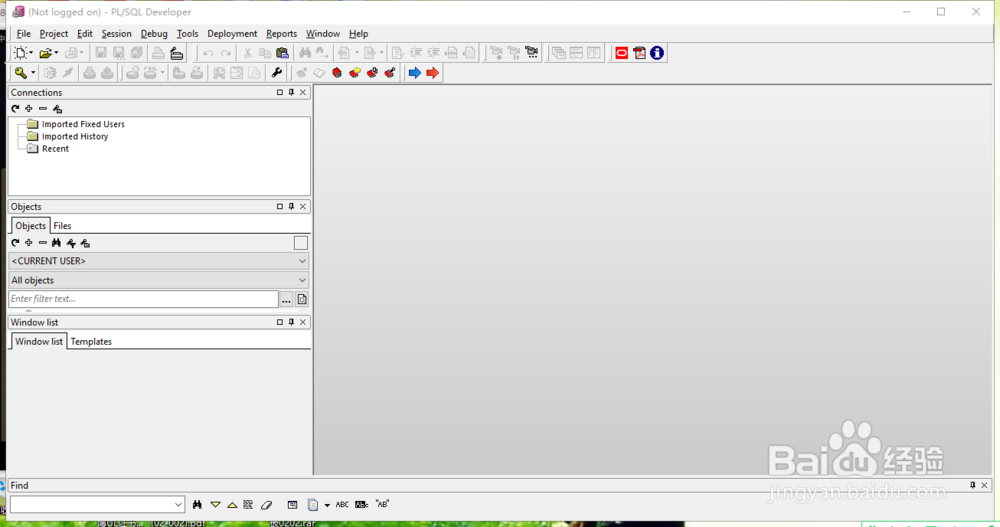Open the Deployment menu
The width and height of the screenshot is (1000, 527).
(x=232, y=34)
